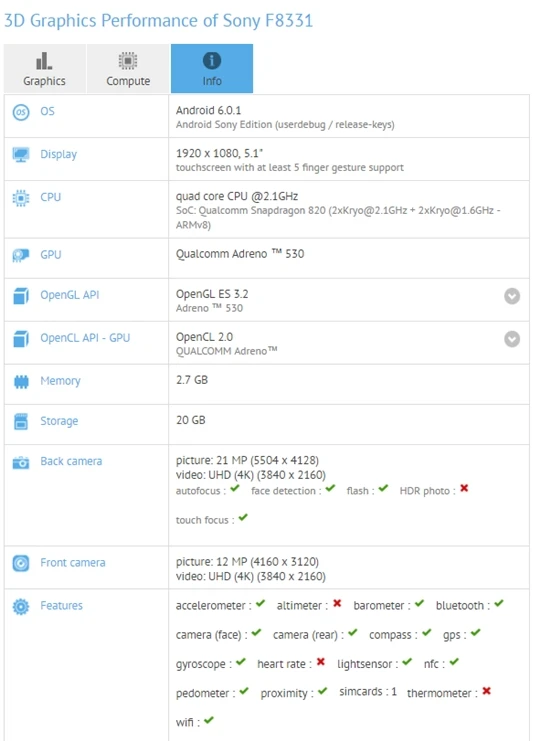Click the Memory chip icon

click(21, 381)
